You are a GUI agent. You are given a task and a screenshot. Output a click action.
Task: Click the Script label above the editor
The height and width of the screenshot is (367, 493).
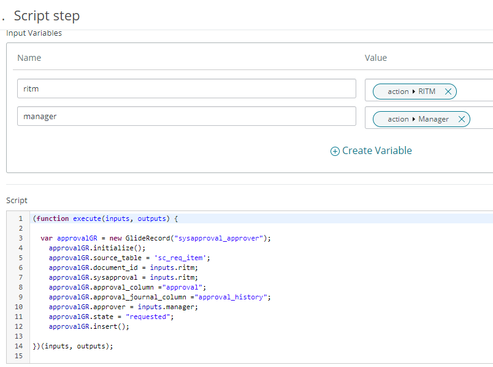17,200
